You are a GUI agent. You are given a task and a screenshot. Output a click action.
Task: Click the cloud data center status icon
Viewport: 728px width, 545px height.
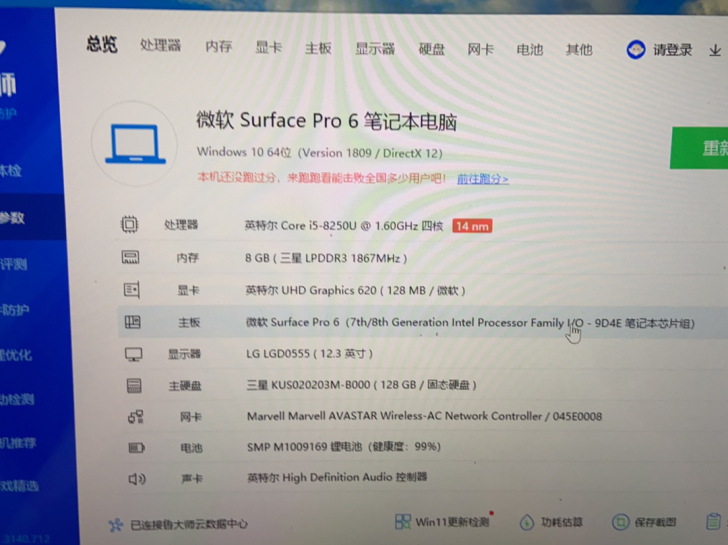pyautogui.click(x=116, y=525)
